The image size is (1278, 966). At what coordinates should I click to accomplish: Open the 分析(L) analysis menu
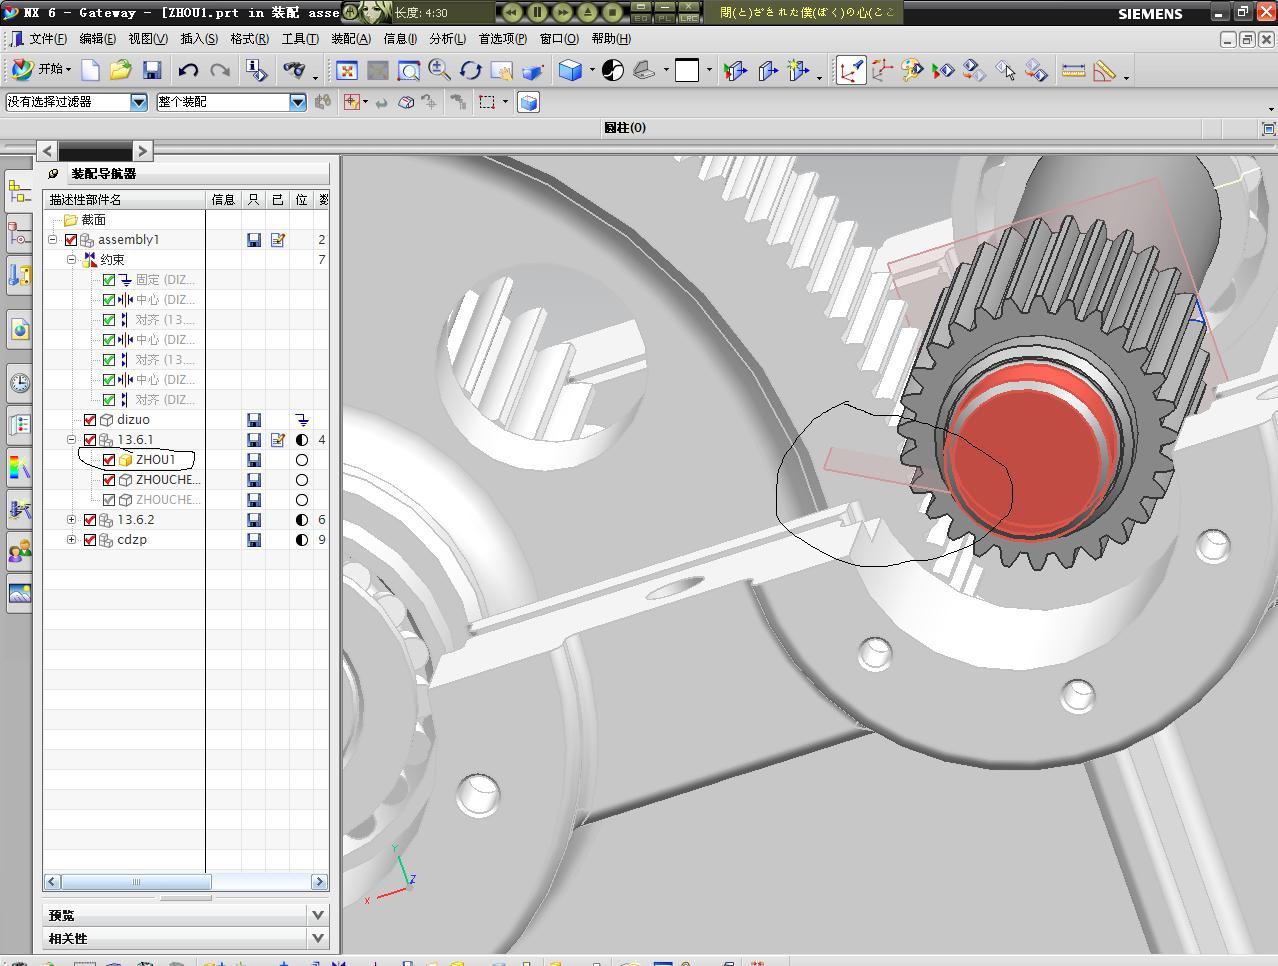tap(447, 39)
